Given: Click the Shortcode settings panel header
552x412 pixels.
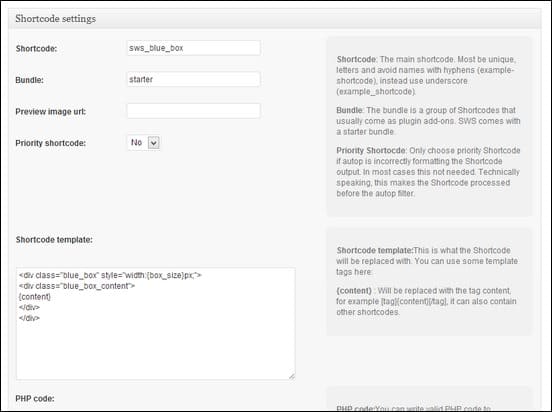Looking at the screenshot, I should tap(275, 19).
